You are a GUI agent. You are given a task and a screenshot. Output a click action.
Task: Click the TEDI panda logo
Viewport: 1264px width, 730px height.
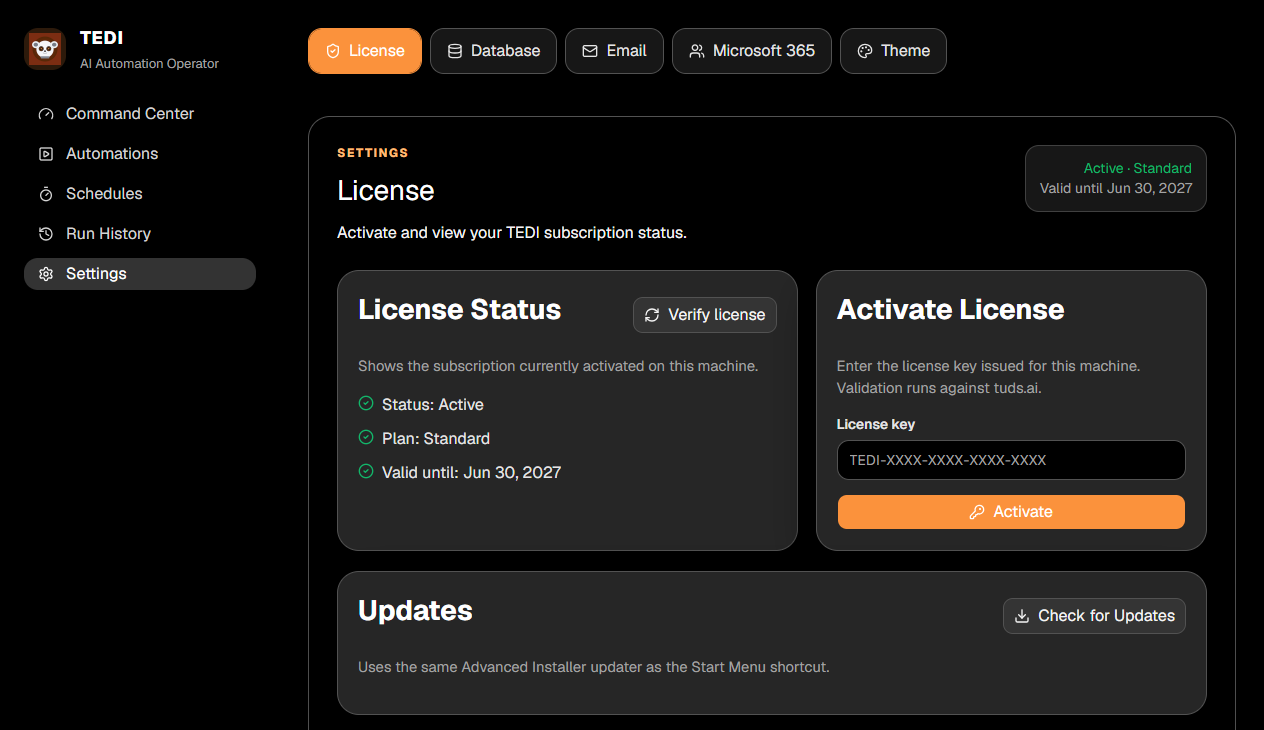pos(45,49)
